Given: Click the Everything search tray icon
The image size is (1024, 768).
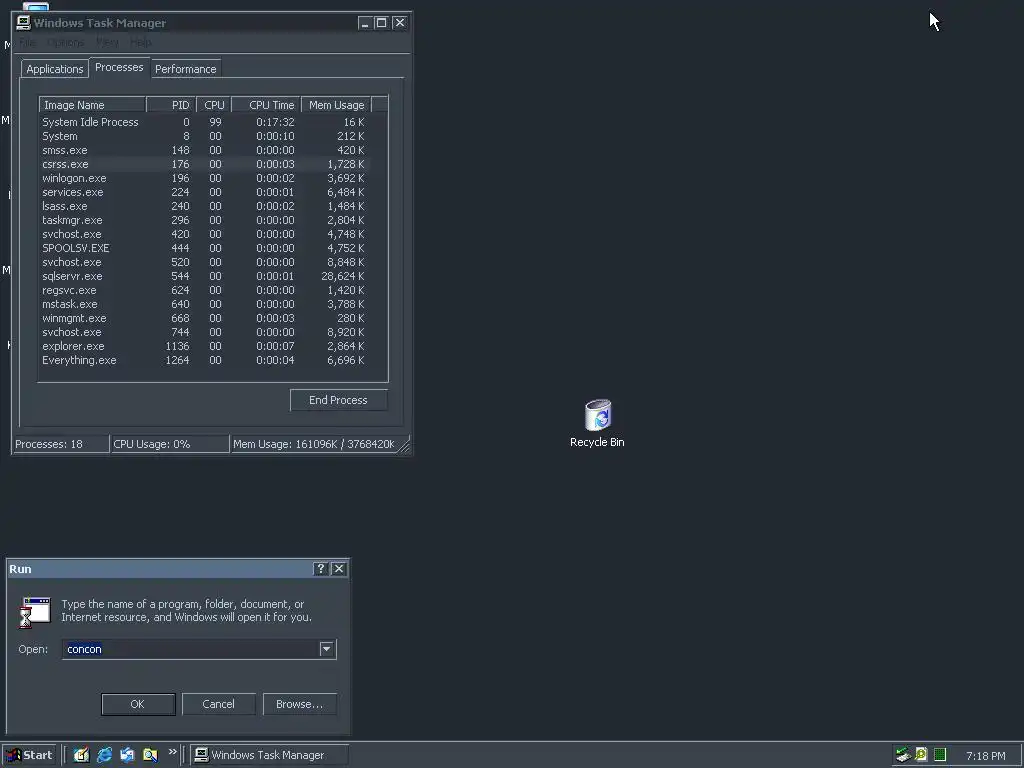Looking at the screenshot, I should click(921, 755).
